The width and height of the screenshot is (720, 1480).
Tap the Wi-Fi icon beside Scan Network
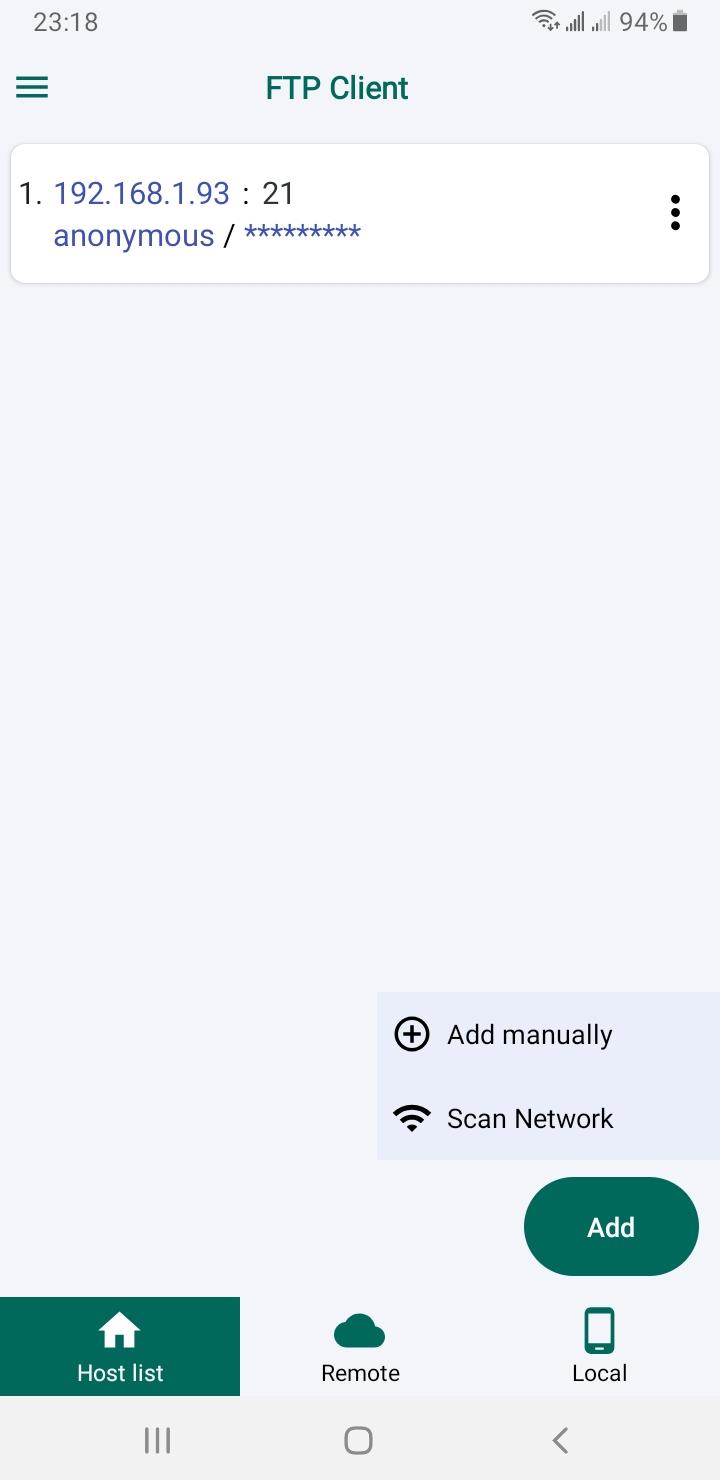click(x=412, y=1118)
